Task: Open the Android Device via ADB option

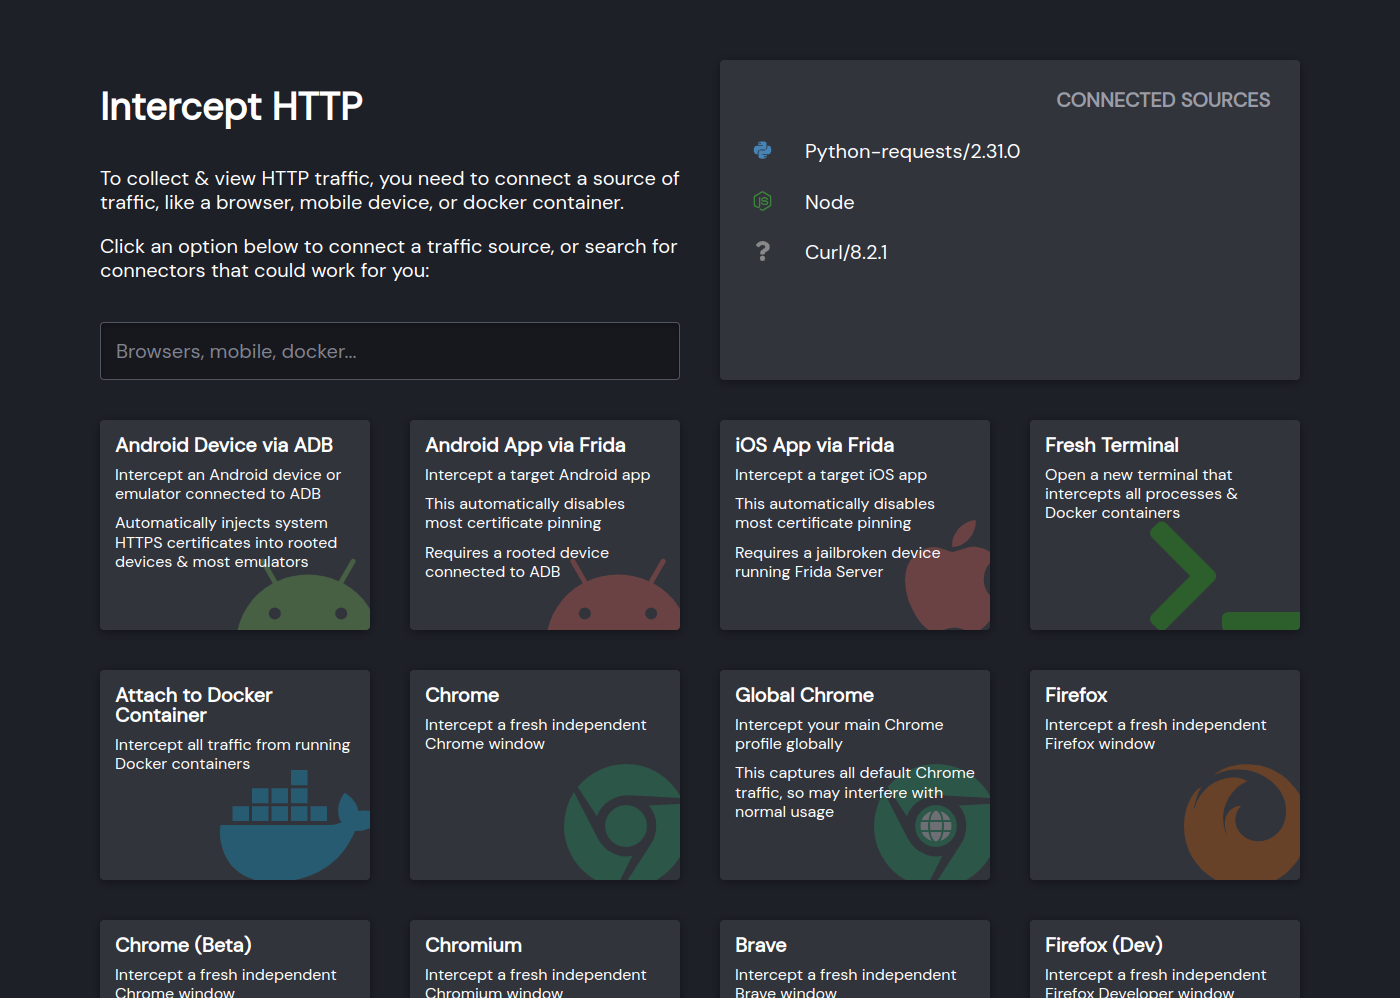Action: pyautogui.click(x=224, y=446)
